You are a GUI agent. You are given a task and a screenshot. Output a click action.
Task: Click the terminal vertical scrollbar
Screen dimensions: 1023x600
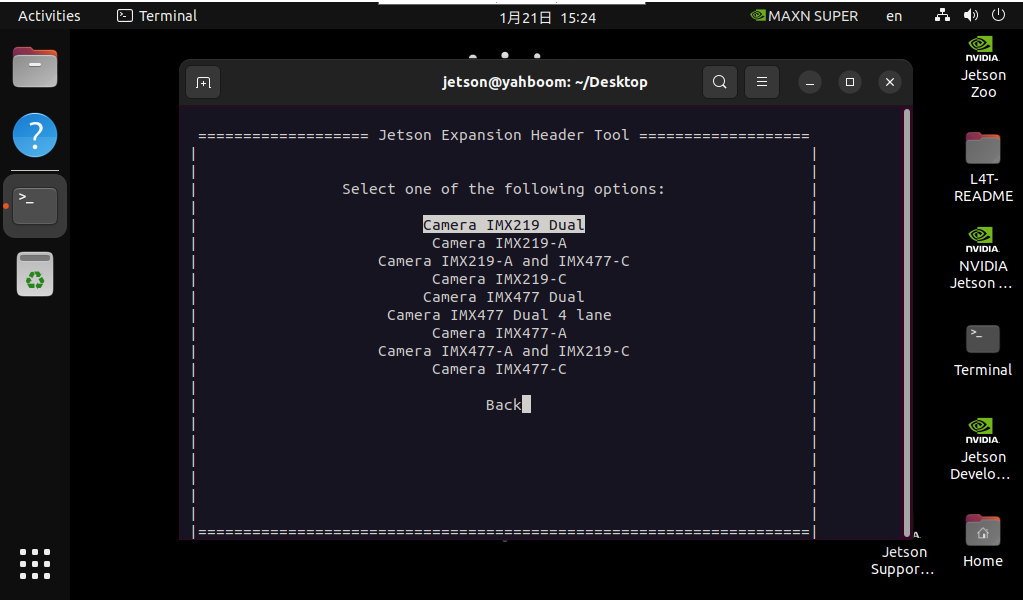click(x=906, y=323)
